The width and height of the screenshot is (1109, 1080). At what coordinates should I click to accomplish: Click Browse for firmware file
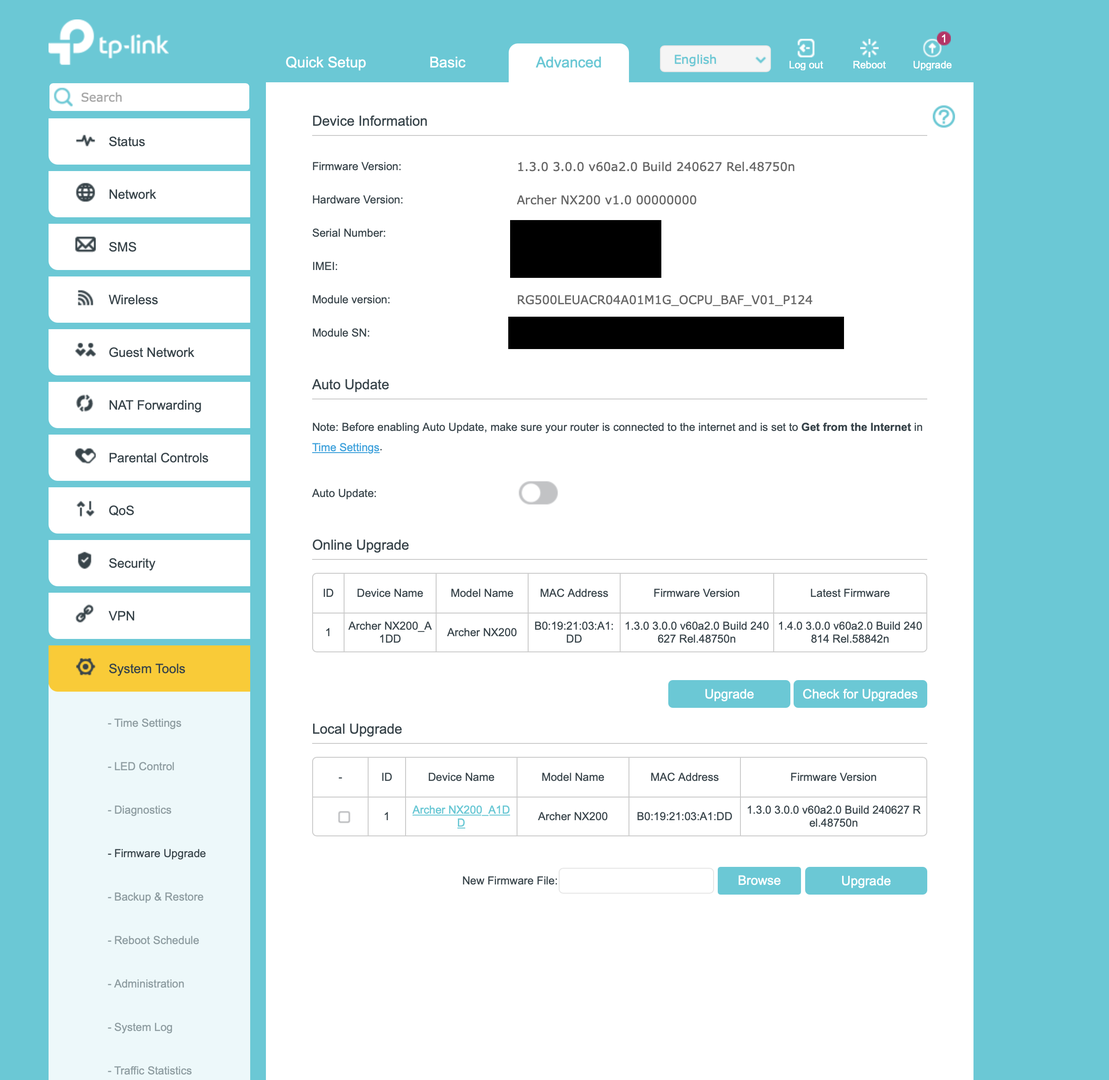[759, 881]
